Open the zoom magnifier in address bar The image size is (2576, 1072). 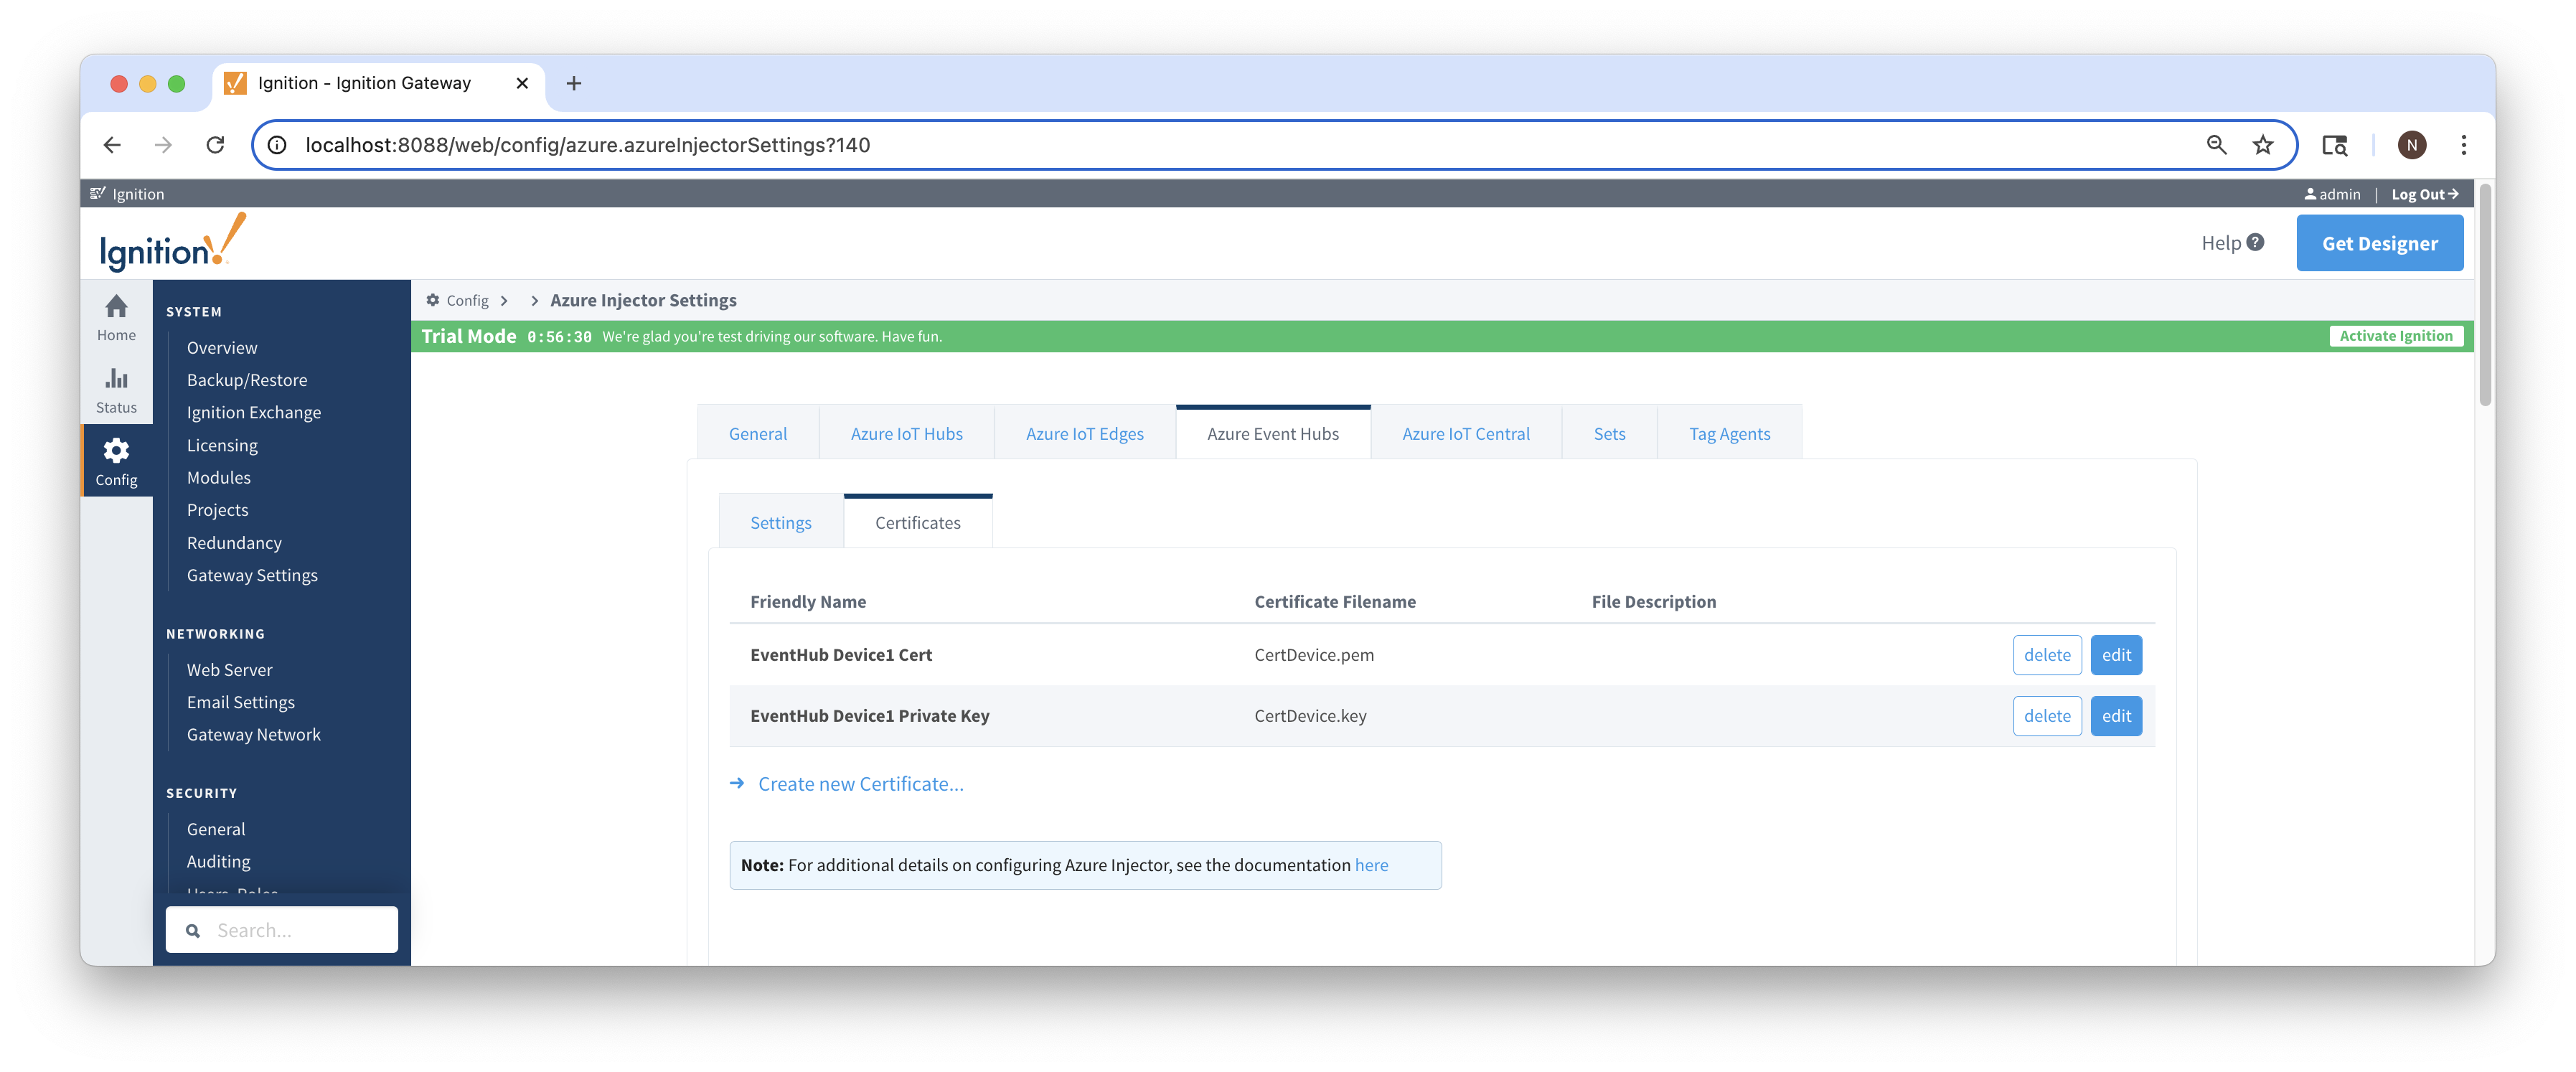[2216, 145]
